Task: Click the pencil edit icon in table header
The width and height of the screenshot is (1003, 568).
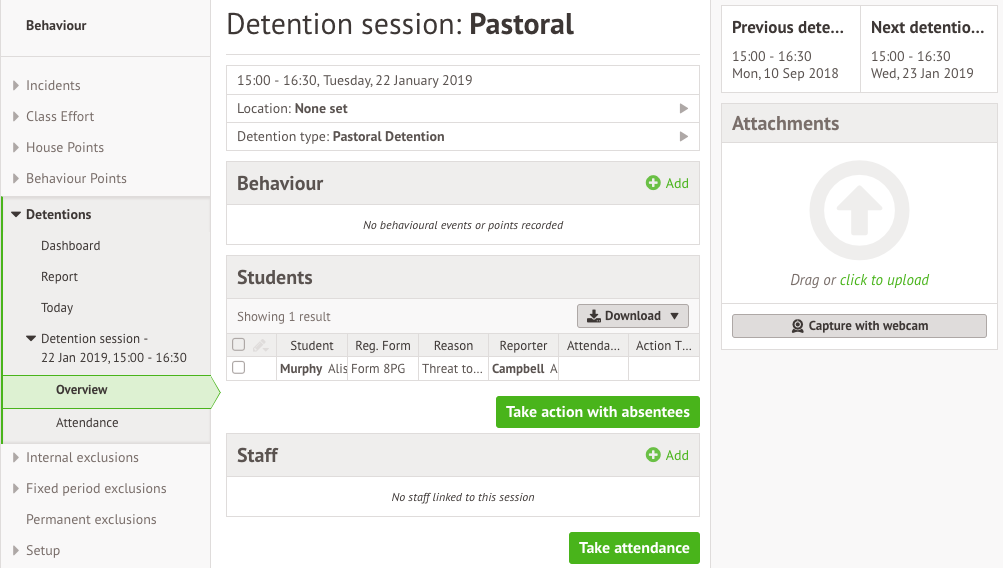Action: coord(260,345)
